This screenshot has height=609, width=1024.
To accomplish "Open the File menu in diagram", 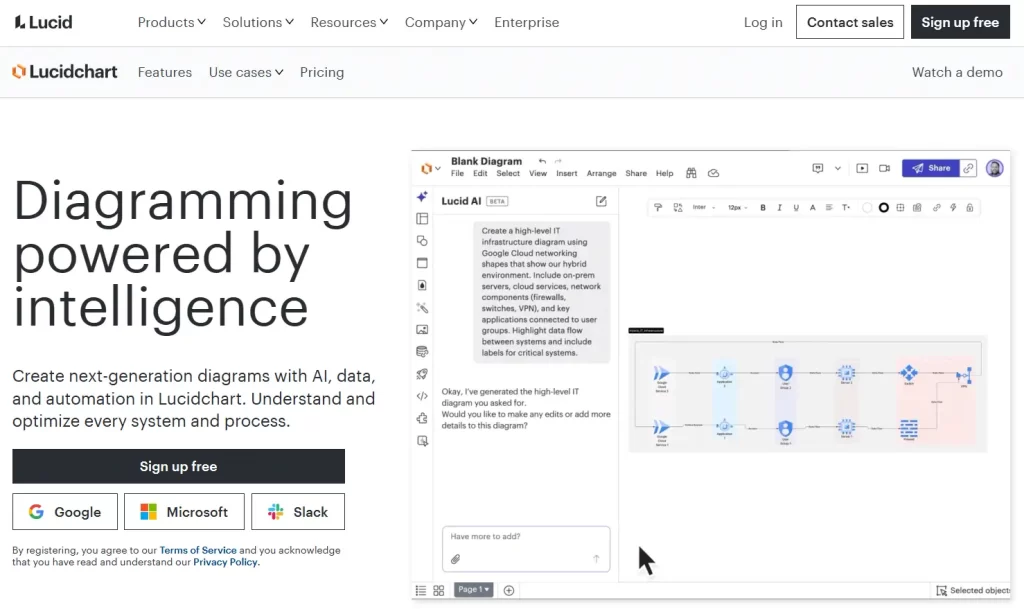I will [457, 173].
